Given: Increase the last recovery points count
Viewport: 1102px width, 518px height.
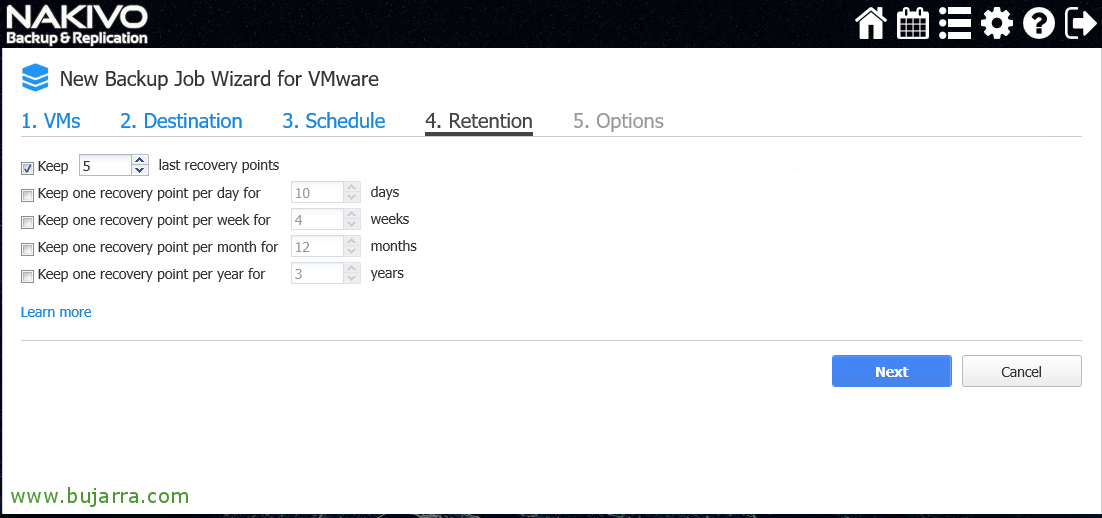Looking at the screenshot, I should pos(140,160).
